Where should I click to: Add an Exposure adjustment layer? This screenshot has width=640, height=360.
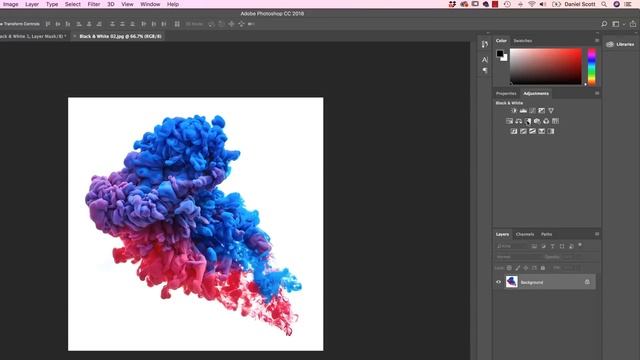click(x=542, y=111)
